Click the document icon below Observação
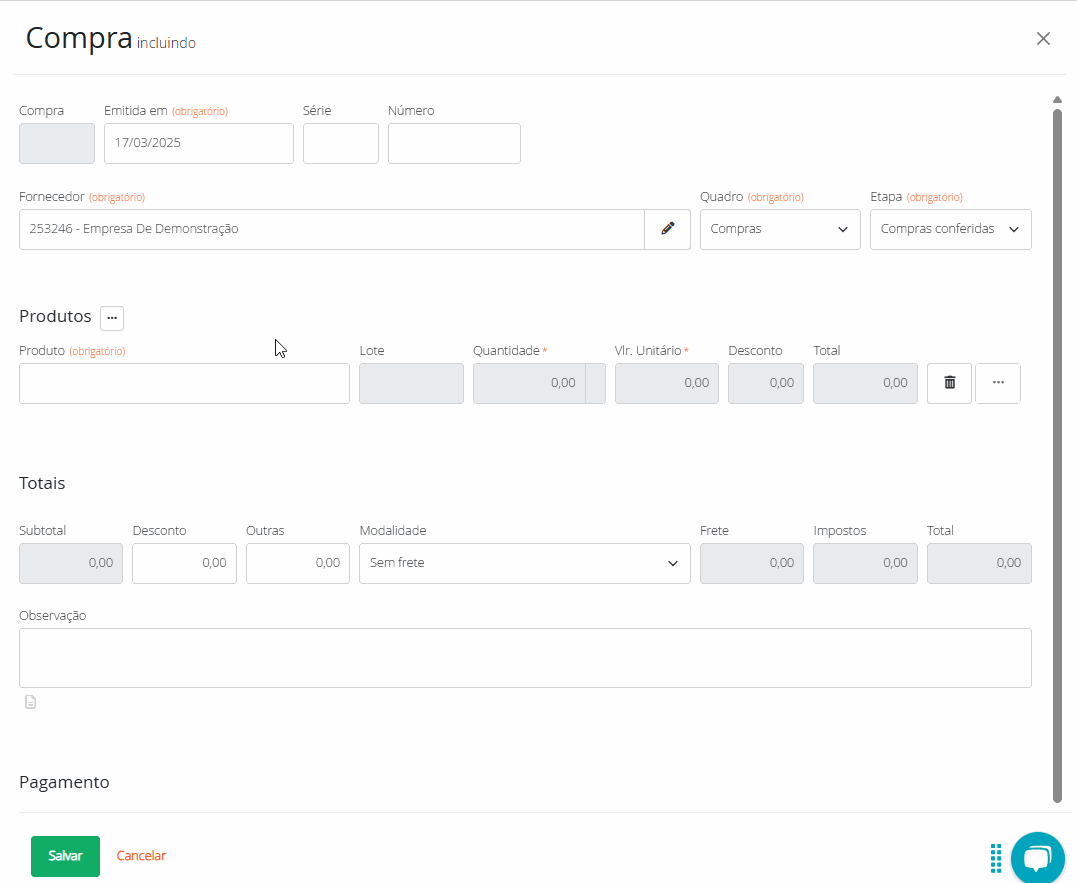Screen dimensions: 1077x883 pyautogui.click(x=30, y=702)
